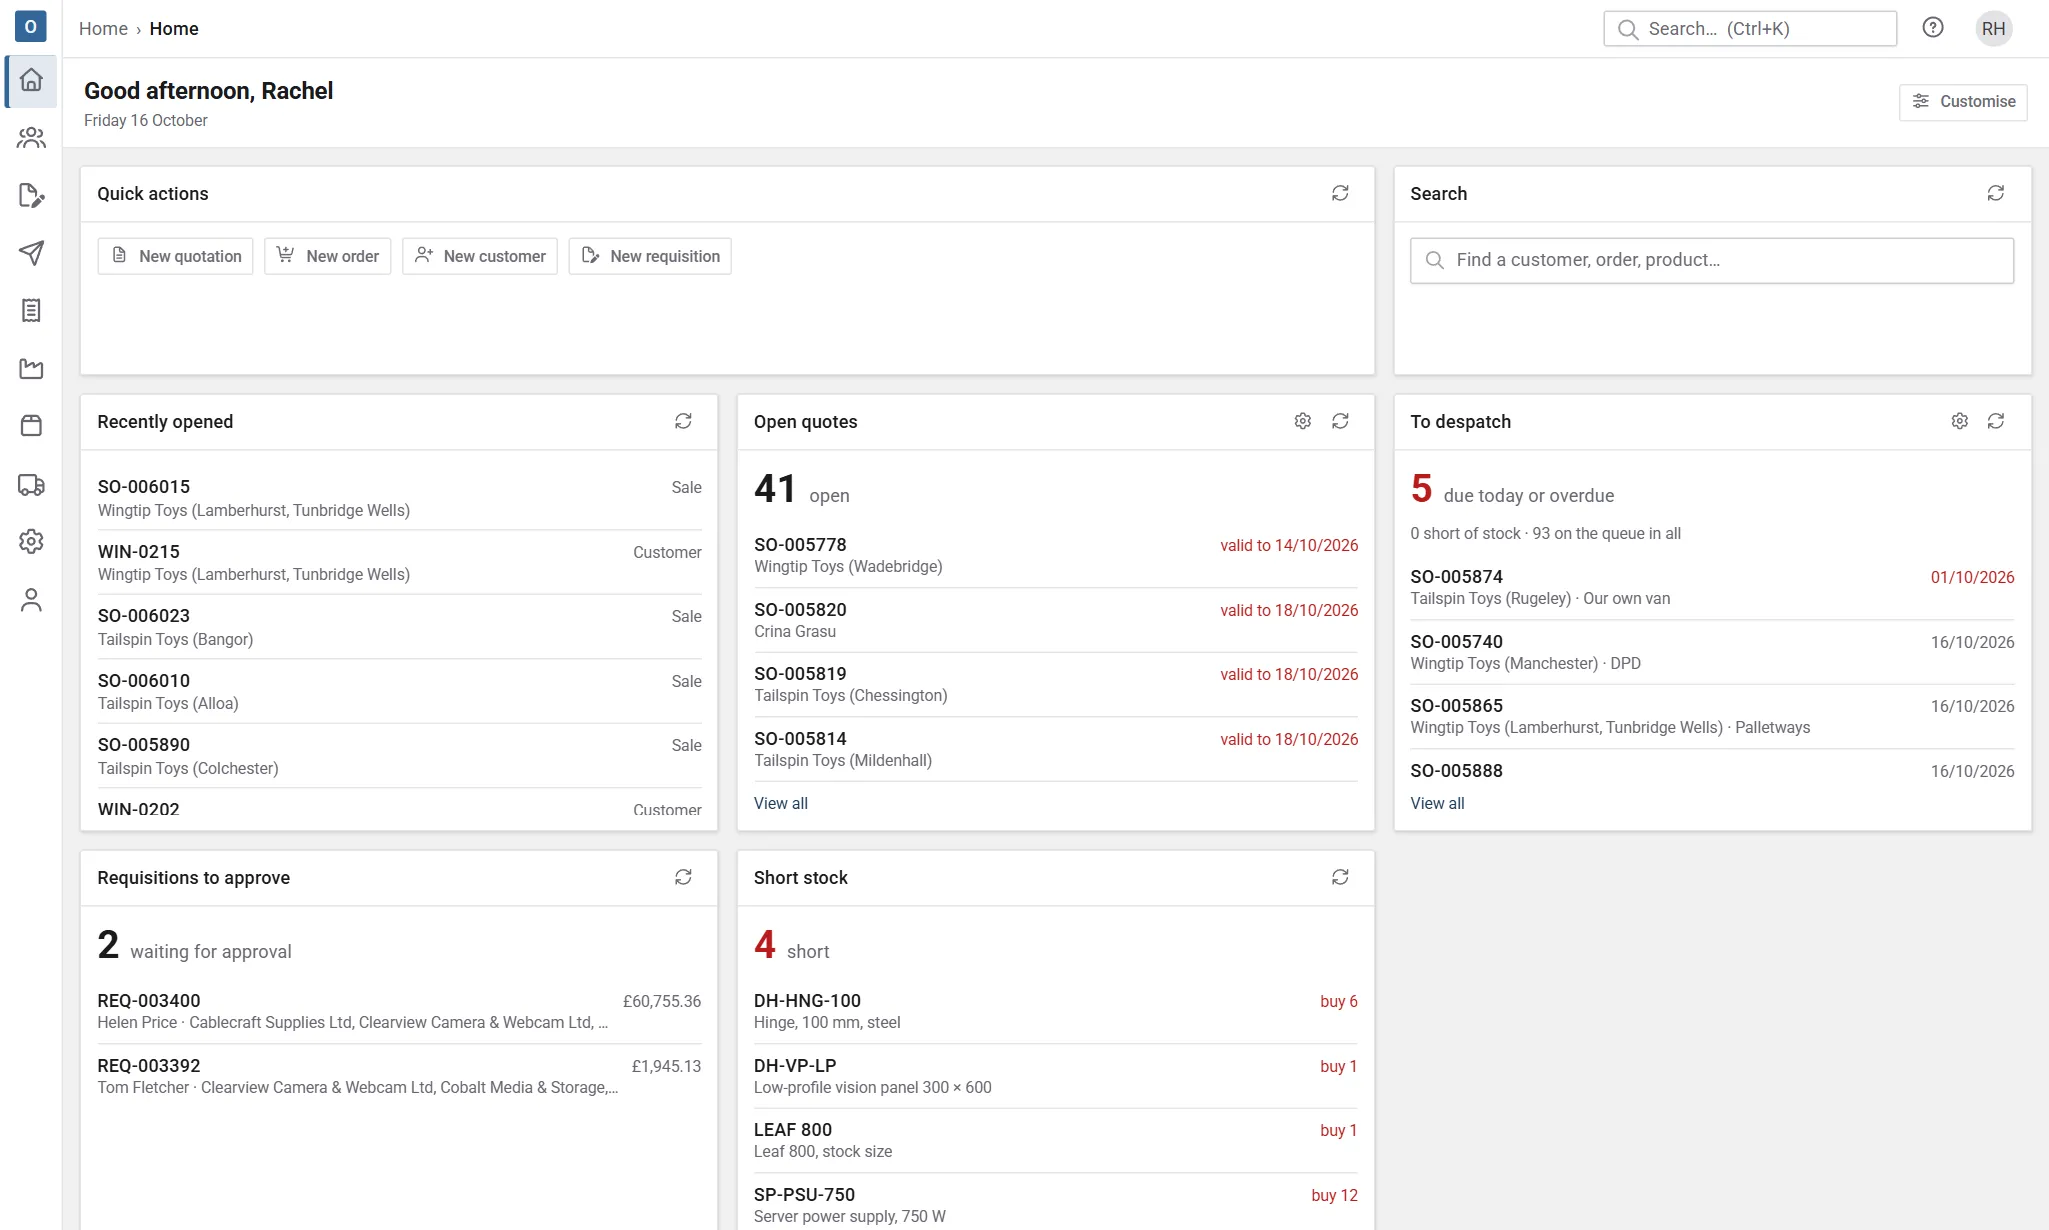Image resolution: width=2049 pixels, height=1230 pixels.
Task: Focus the top Search (Ctrl+K) field
Action: [x=1750, y=29]
